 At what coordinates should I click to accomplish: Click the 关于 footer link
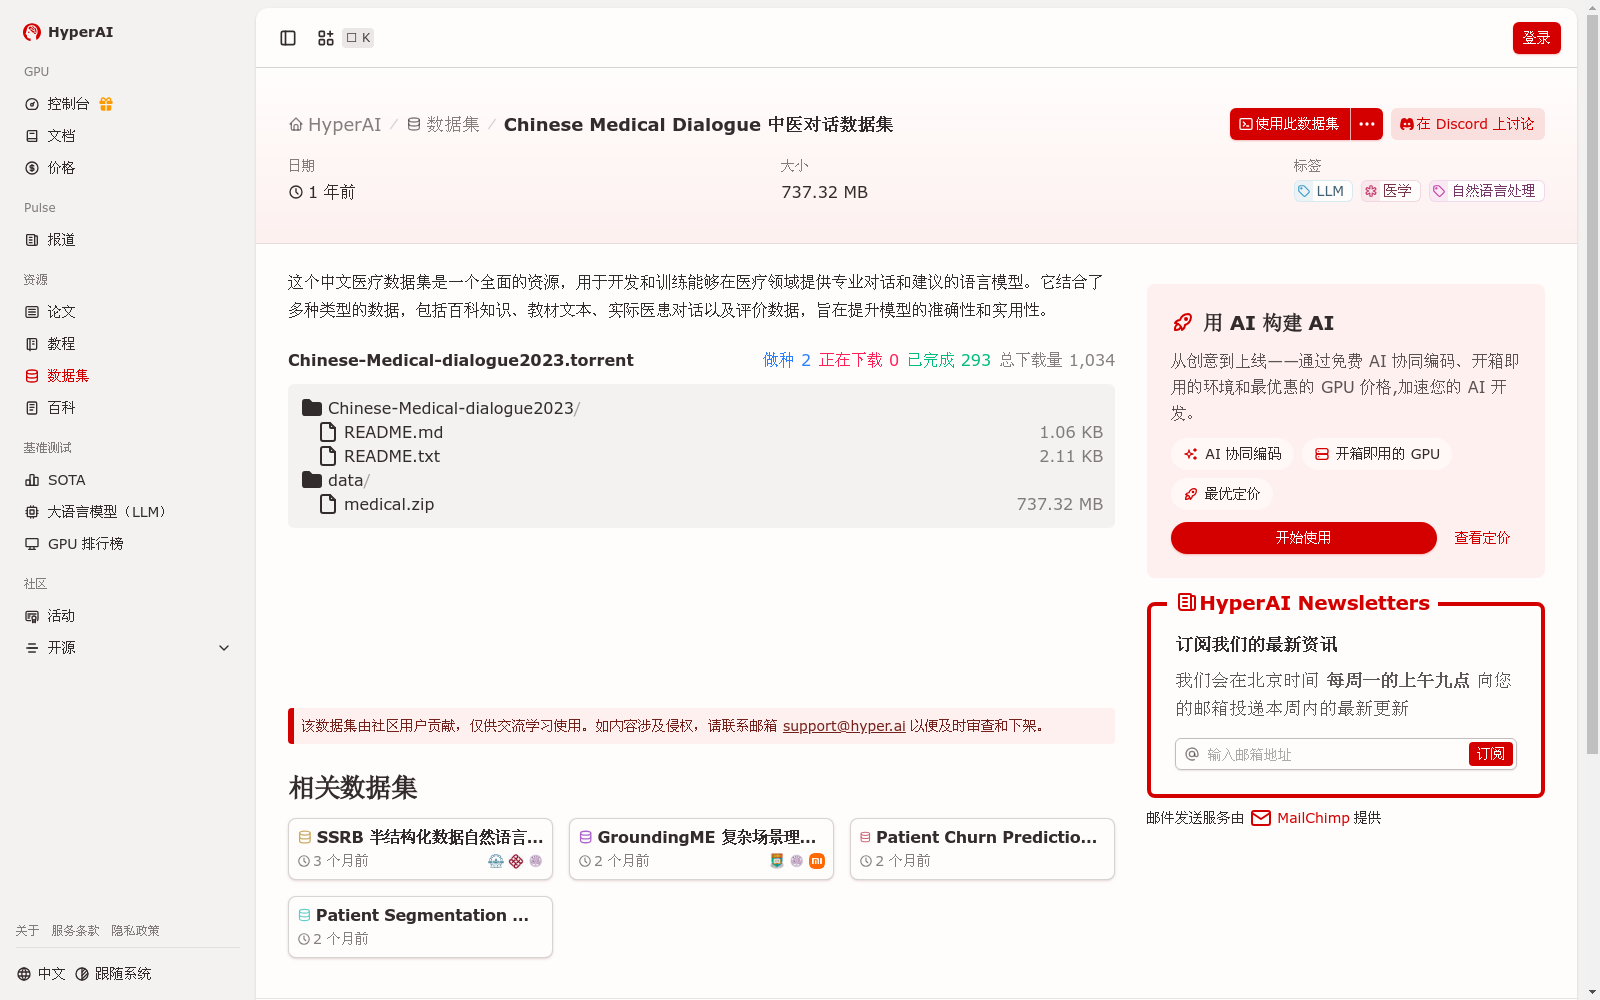[27, 931]
